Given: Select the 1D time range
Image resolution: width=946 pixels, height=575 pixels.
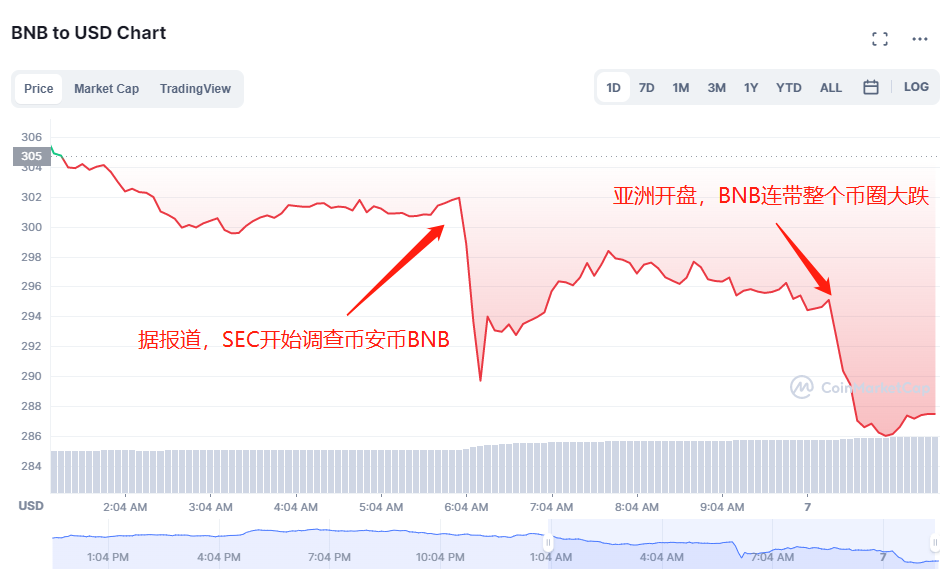Looking at the screenshot, I should point(613,88).
